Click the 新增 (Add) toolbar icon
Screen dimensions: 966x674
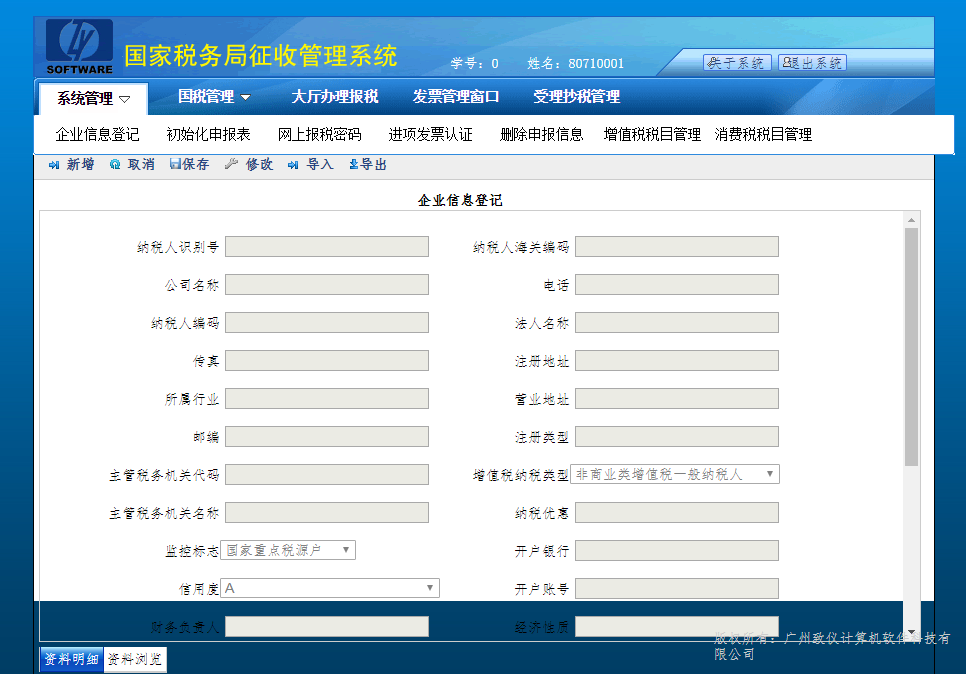pos(54,165)
